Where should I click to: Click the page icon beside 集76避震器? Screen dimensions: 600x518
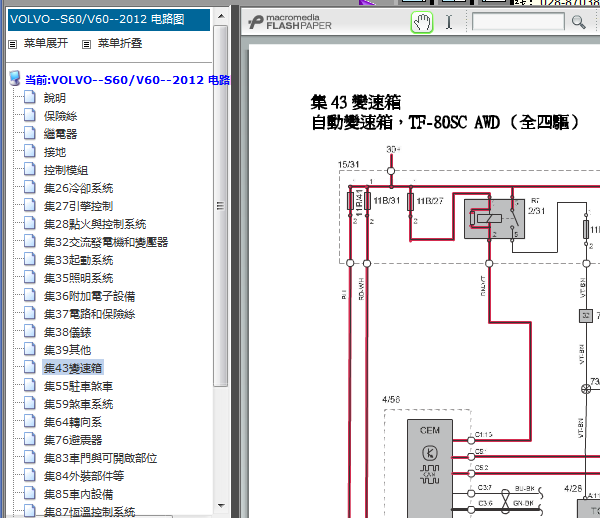pyautogui.click(x=30, y=439)
